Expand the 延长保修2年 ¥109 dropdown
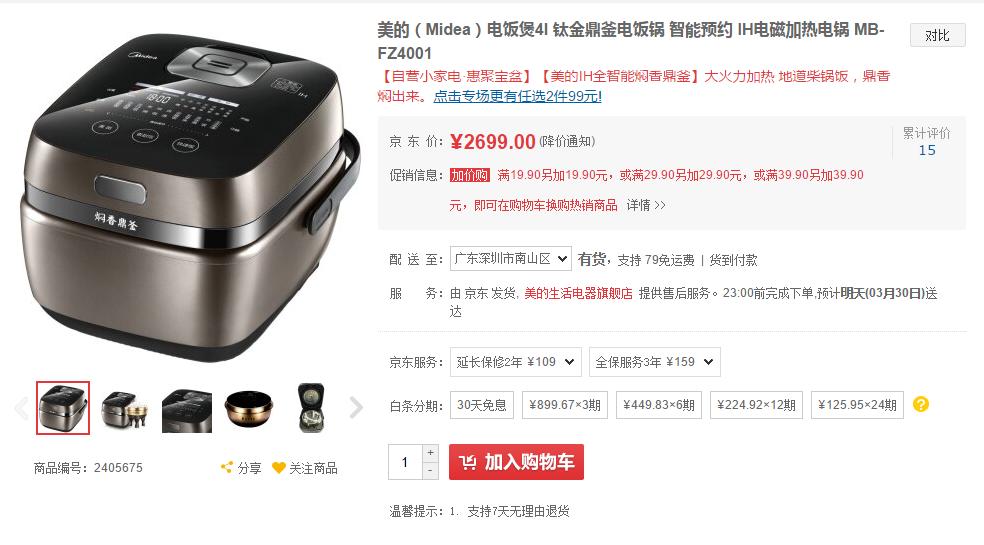Viewport: 984px width, 545px height. click(515, 362)
